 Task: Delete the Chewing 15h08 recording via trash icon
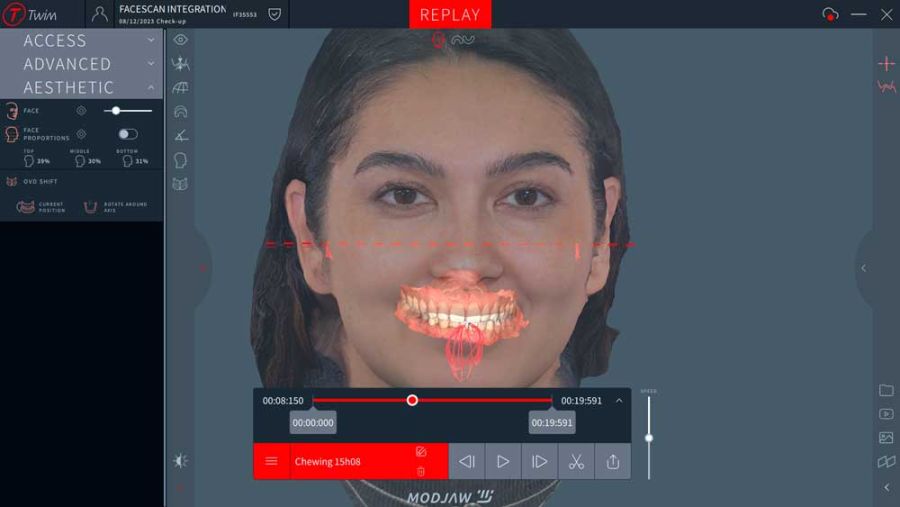(421, 471)
